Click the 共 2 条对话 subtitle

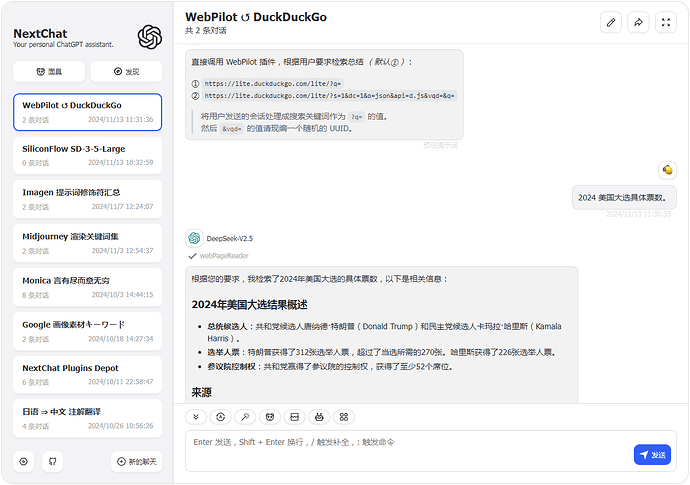[x=206, y=30]
